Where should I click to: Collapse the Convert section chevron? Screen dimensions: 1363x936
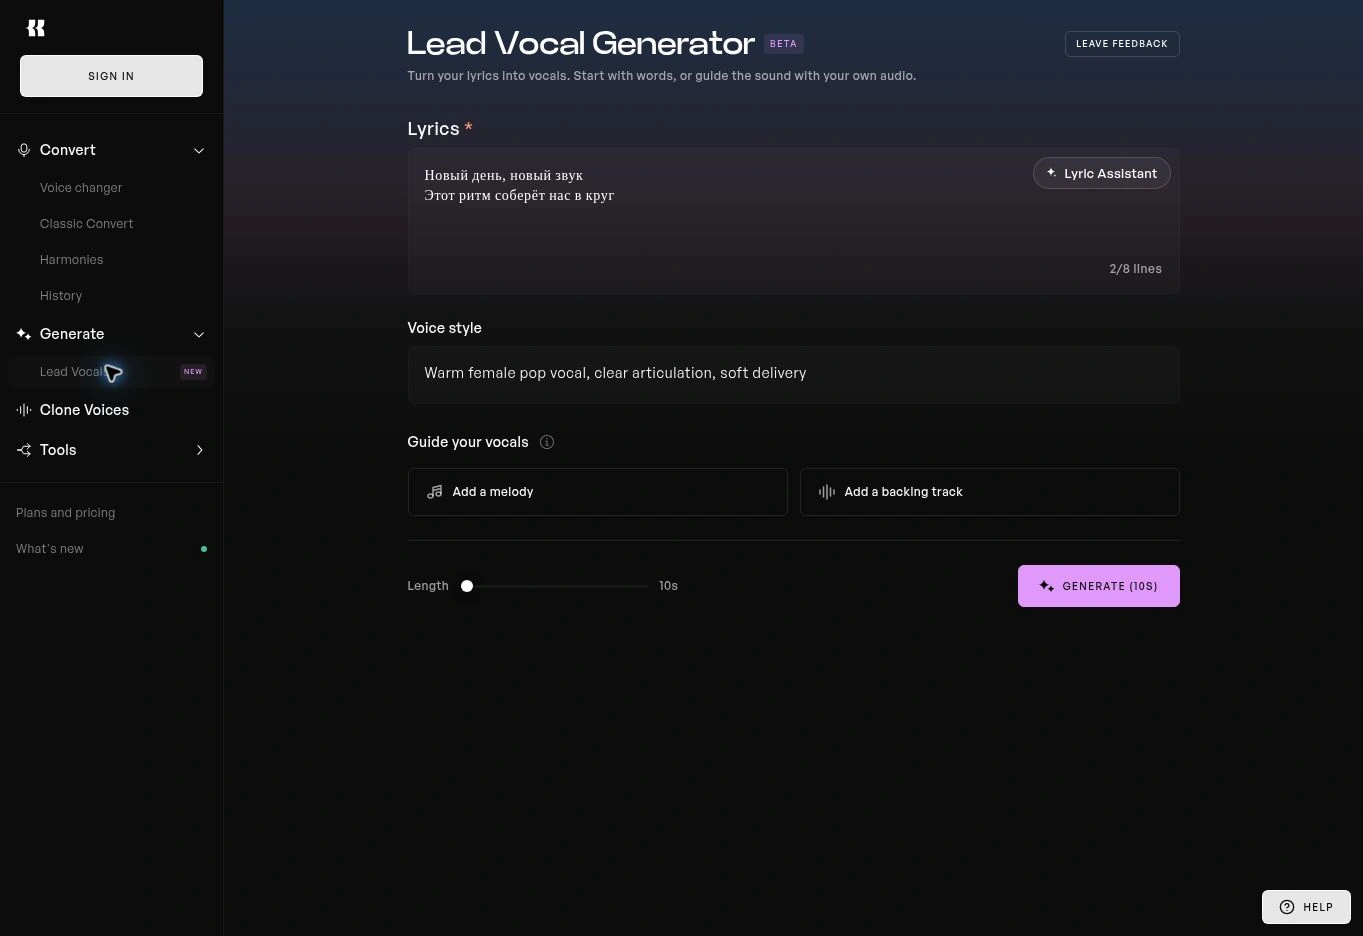click(x=199, y=151)
